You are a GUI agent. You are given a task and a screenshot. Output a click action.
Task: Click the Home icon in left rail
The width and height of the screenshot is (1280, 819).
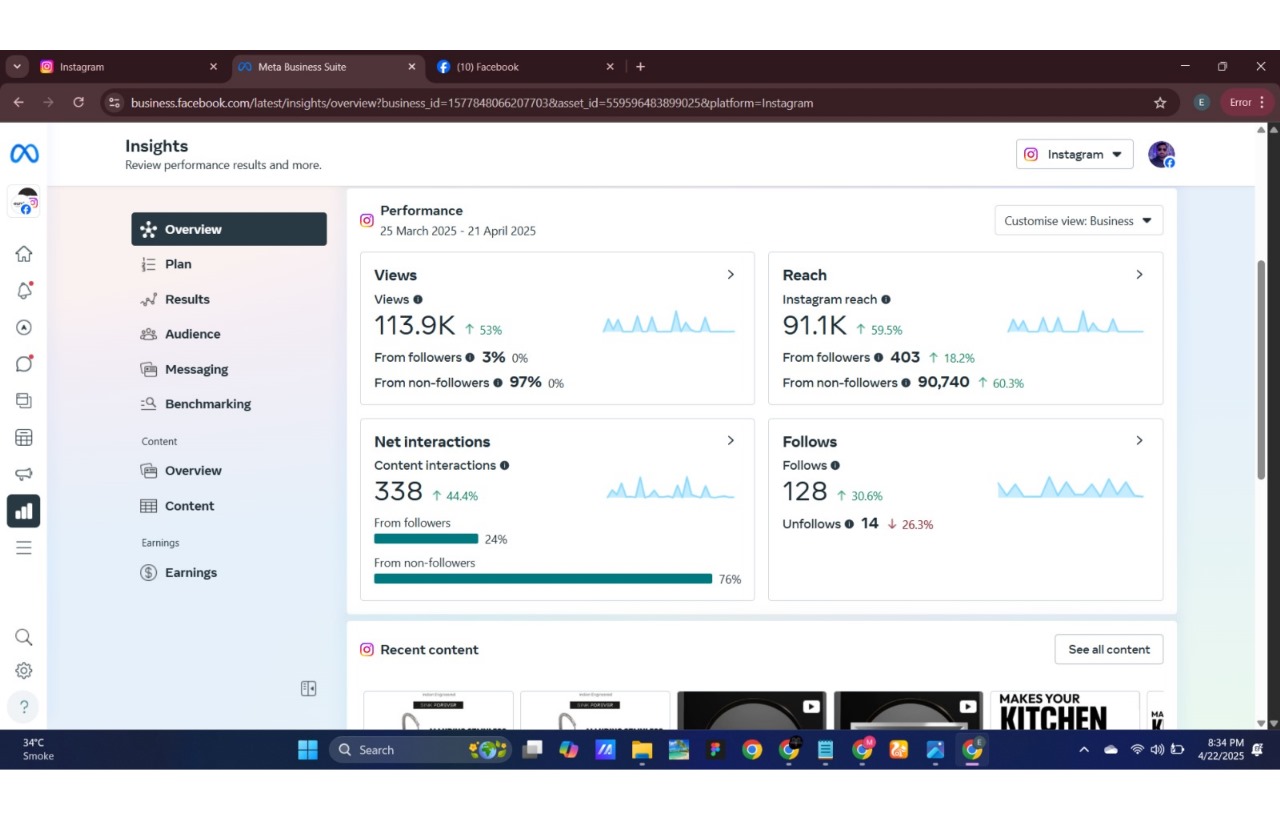point(24,254)
